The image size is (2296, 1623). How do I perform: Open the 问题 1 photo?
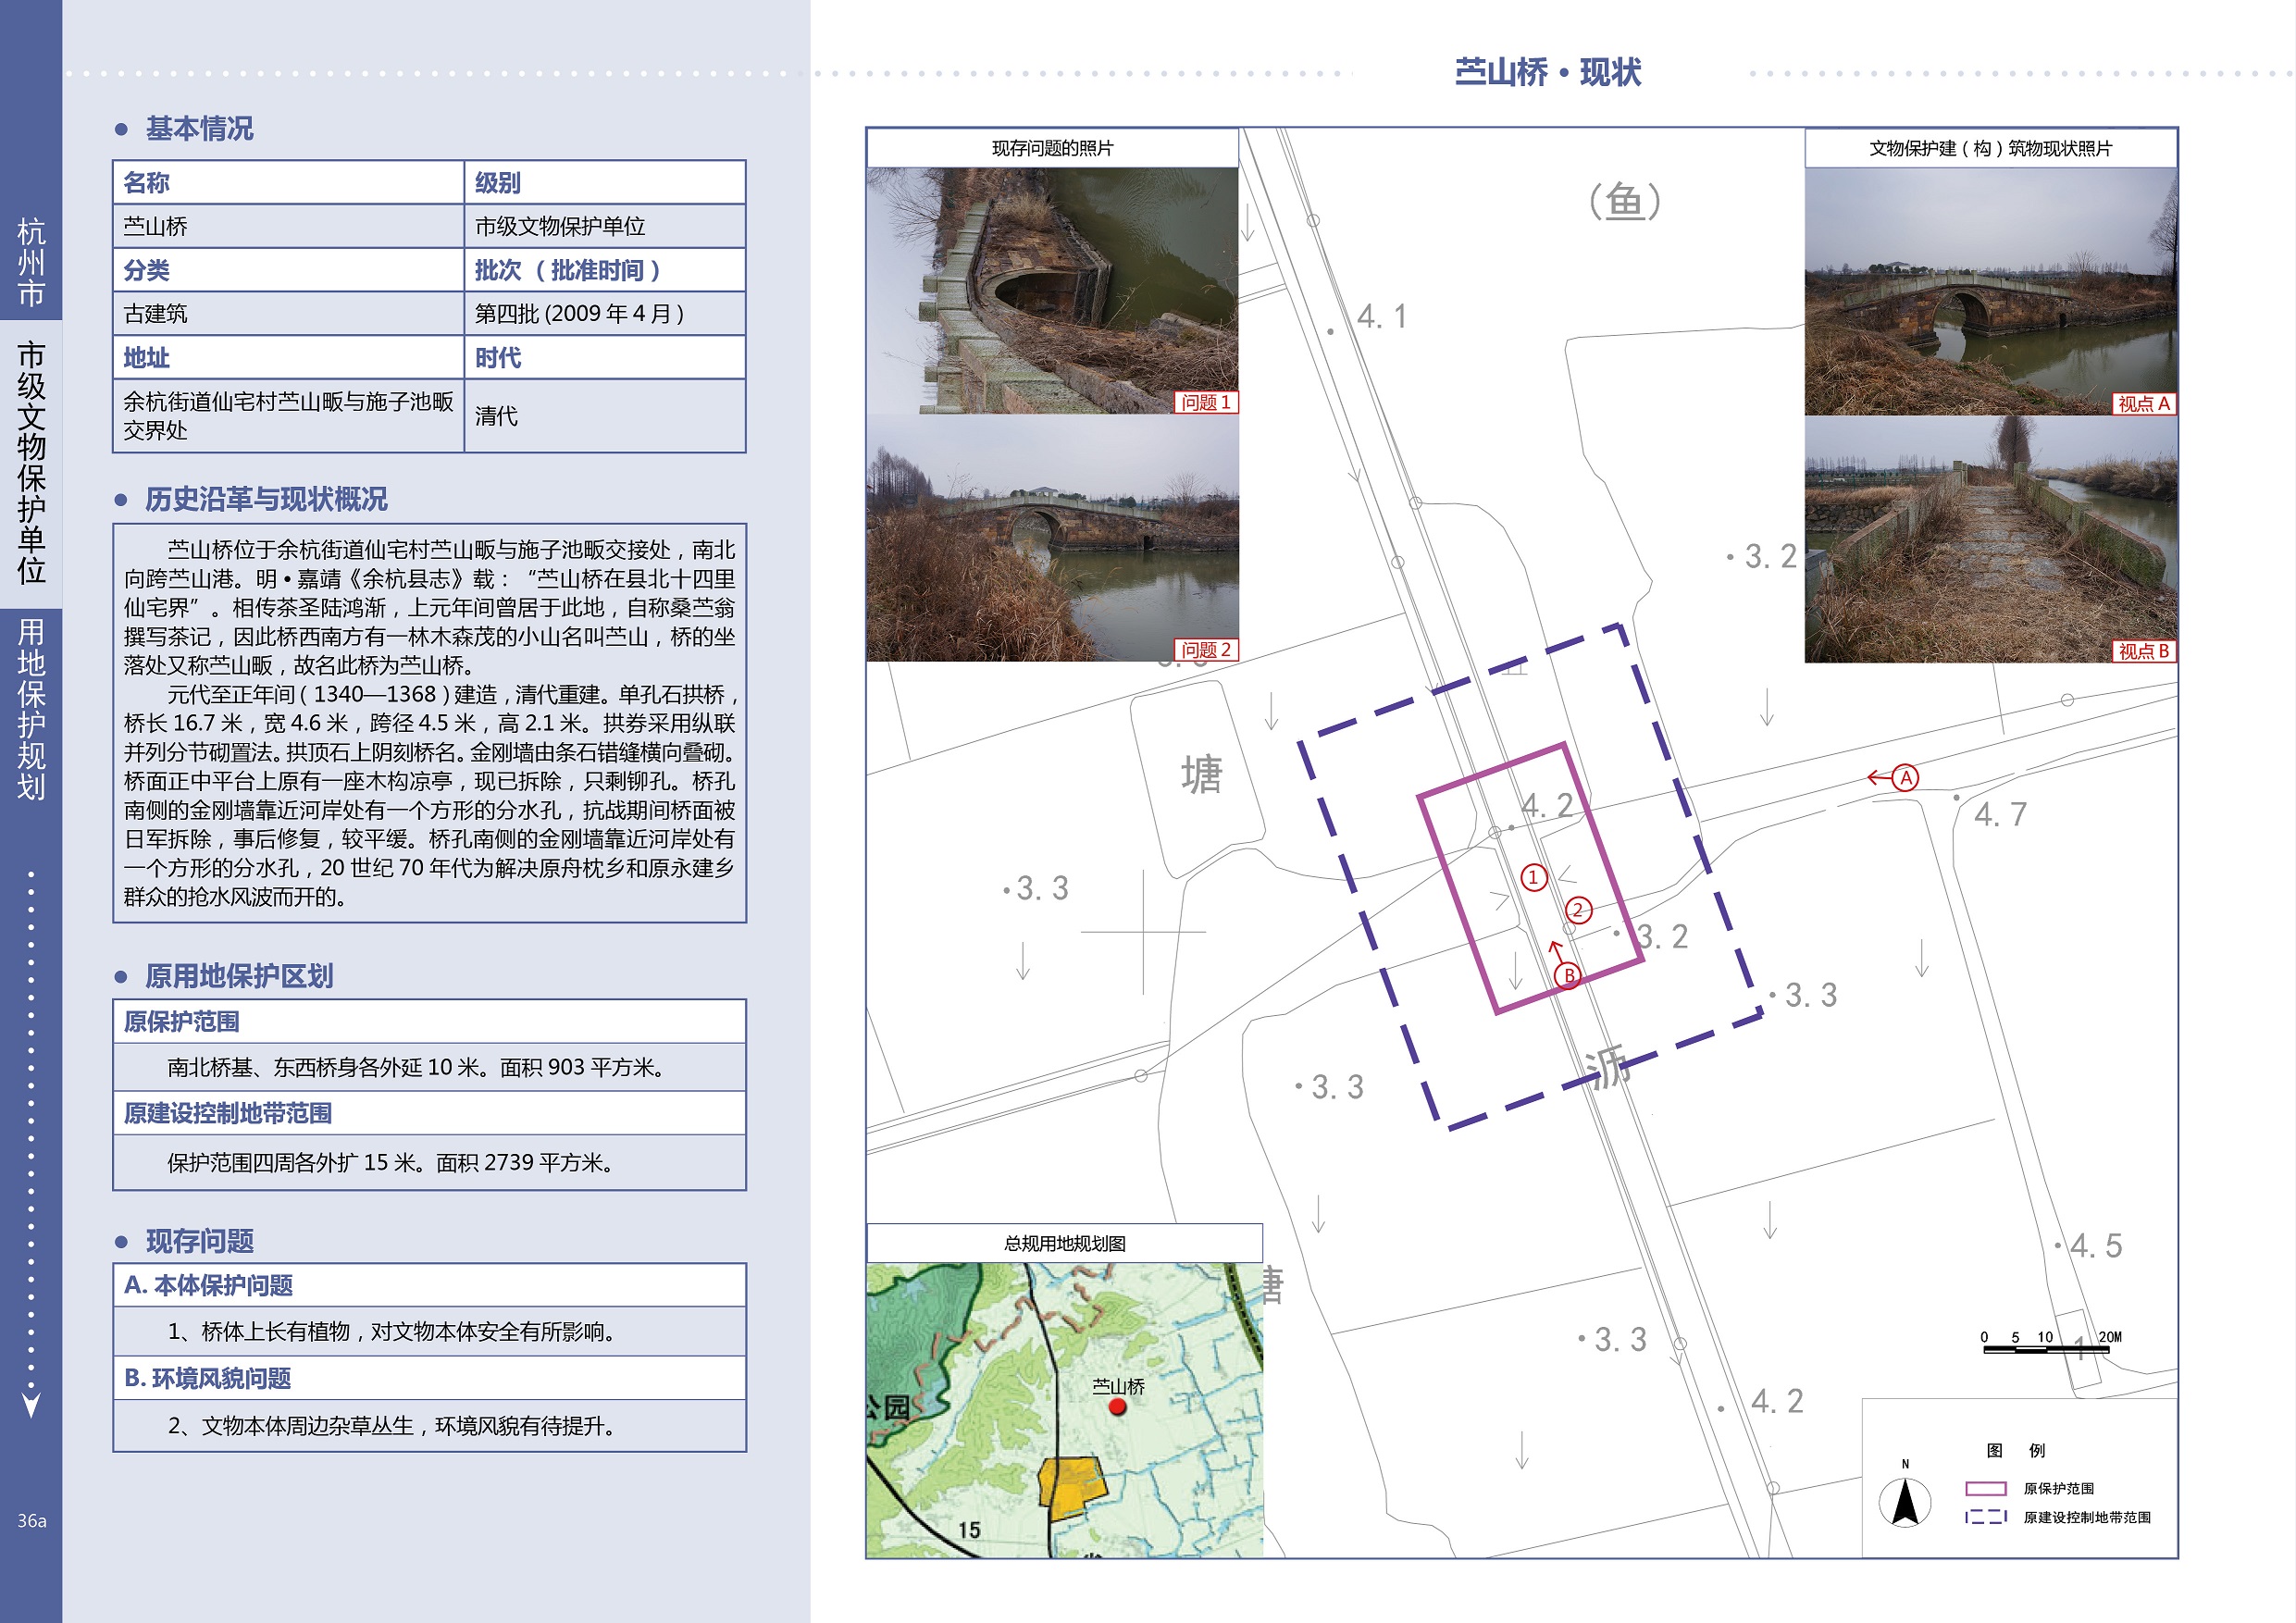1052,290
